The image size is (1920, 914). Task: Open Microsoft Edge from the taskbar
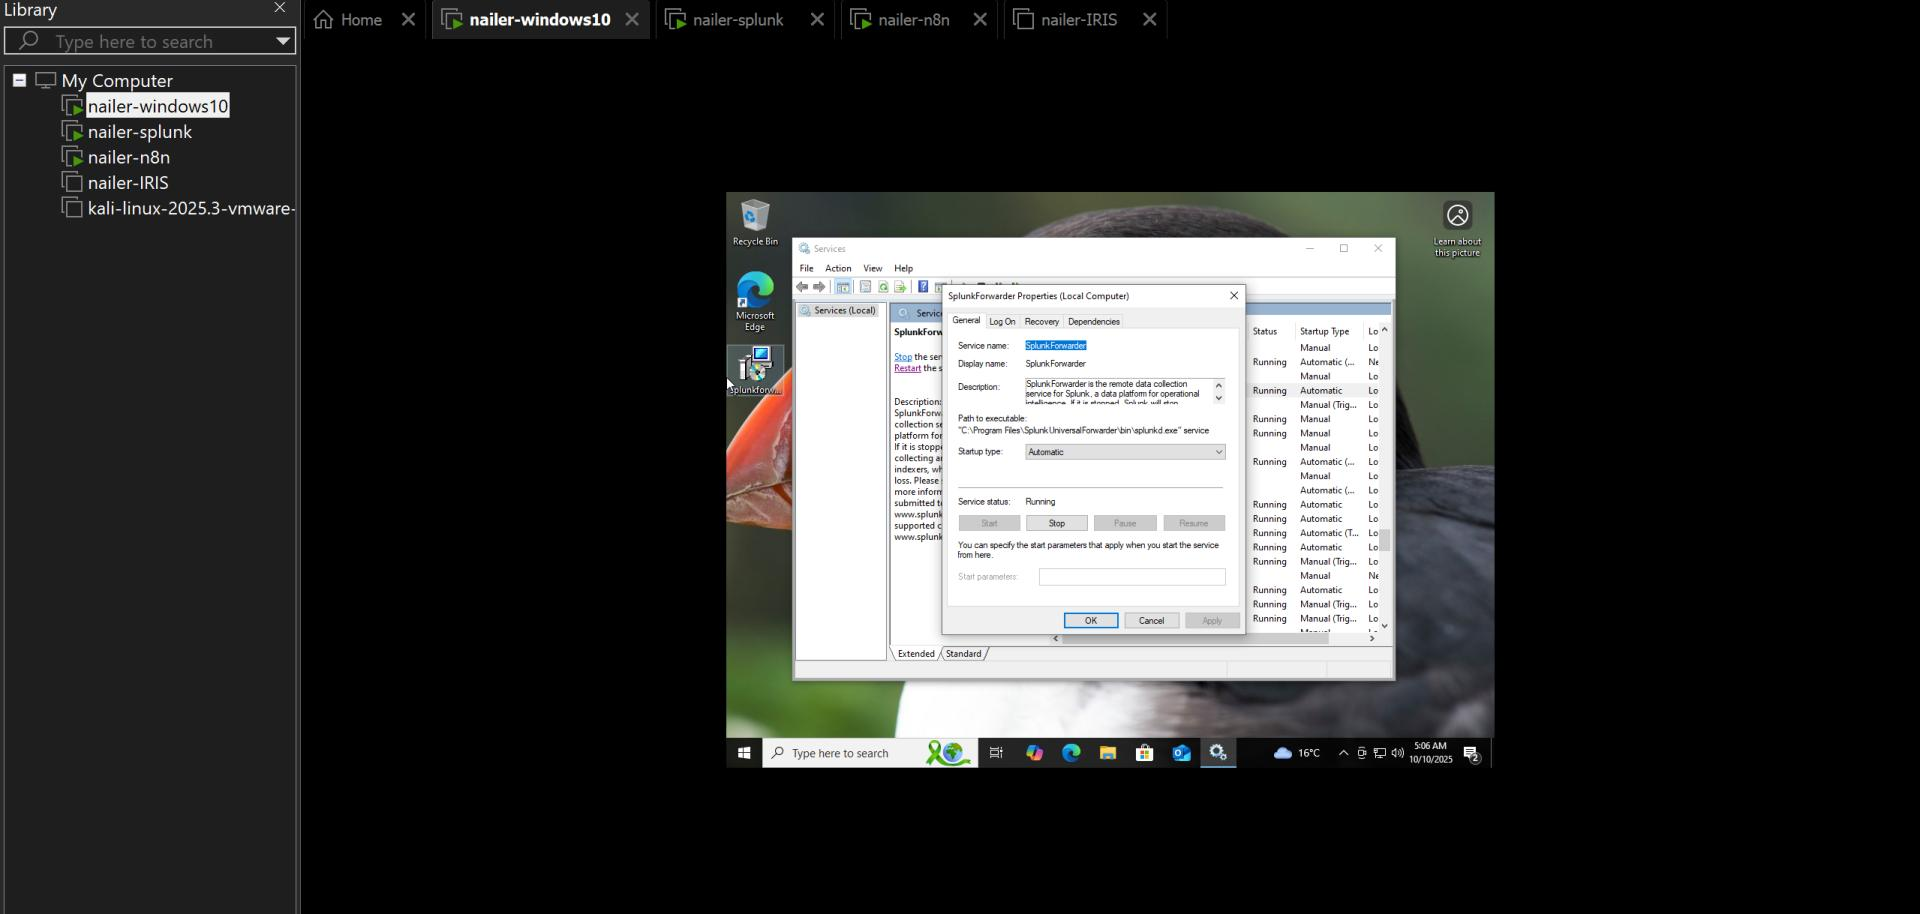[1071, 753]
